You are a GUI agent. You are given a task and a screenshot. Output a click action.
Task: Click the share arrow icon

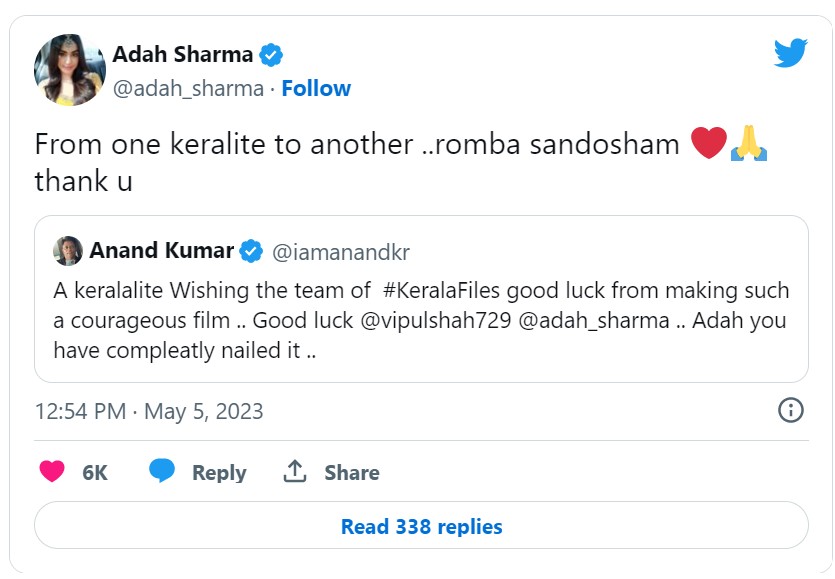tap(295, 472)
